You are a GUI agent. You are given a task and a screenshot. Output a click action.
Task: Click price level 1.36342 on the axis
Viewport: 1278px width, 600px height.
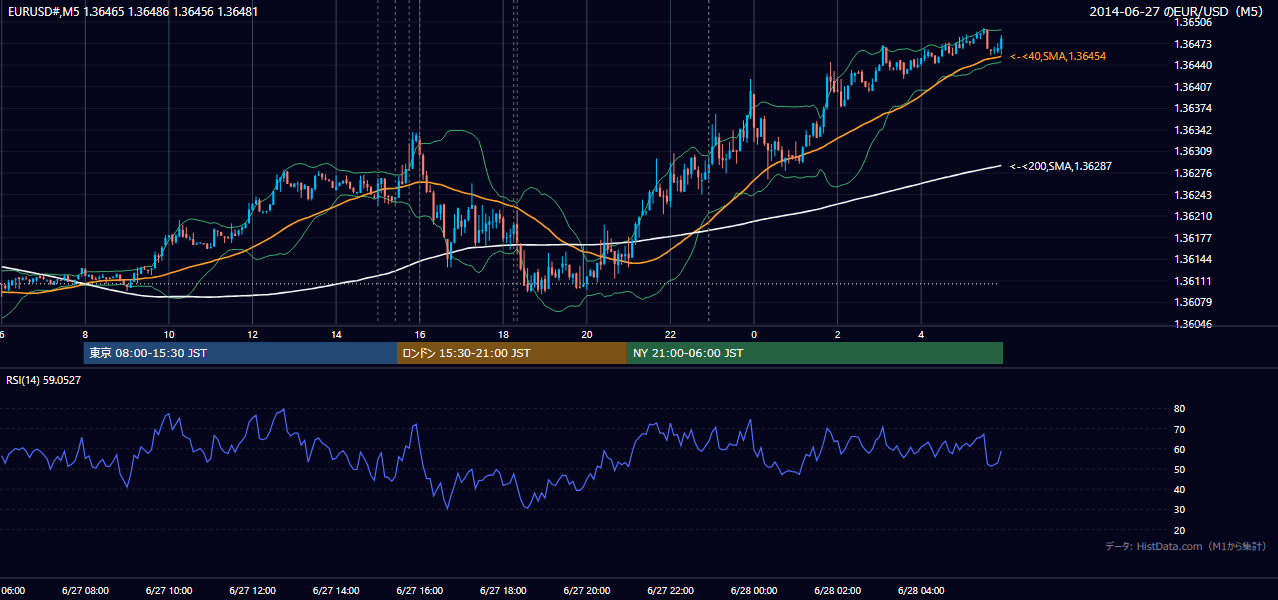pos(1193,130)
